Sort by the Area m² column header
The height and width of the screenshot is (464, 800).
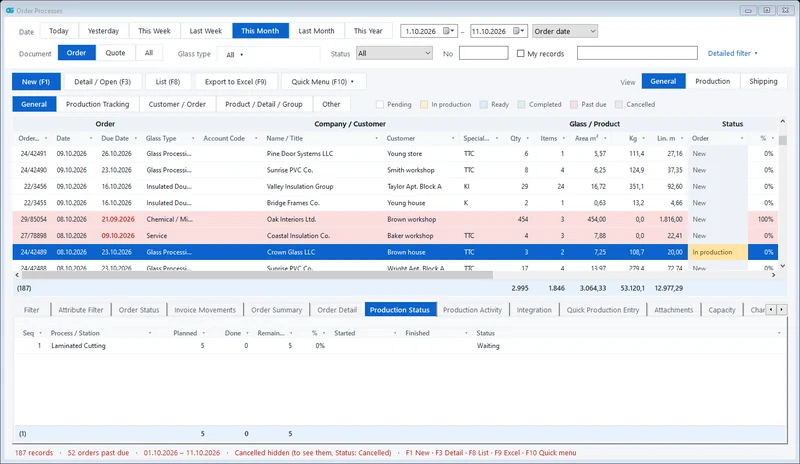(587, 138)
